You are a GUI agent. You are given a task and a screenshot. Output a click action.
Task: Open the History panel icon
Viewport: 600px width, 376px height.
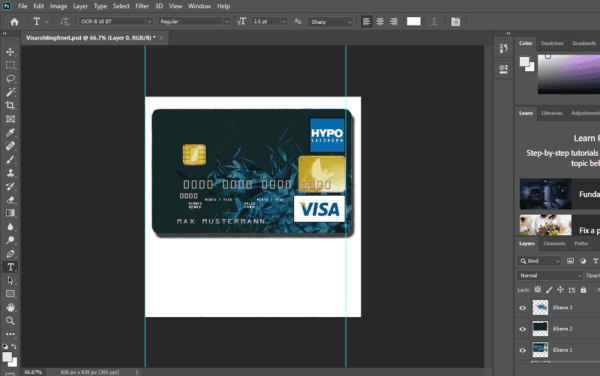click(x=504, y=48)
